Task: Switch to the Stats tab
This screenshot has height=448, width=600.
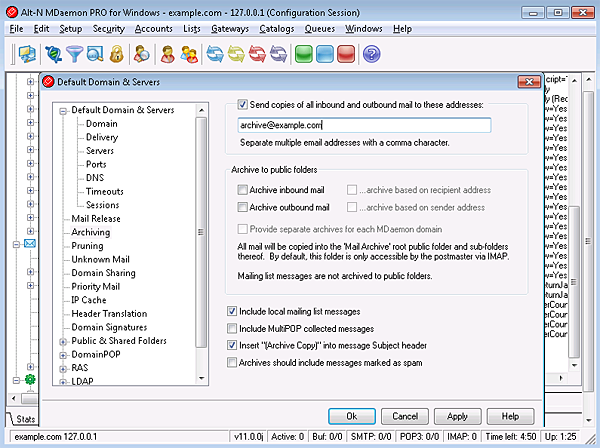Action: click(x=24, y=419)
